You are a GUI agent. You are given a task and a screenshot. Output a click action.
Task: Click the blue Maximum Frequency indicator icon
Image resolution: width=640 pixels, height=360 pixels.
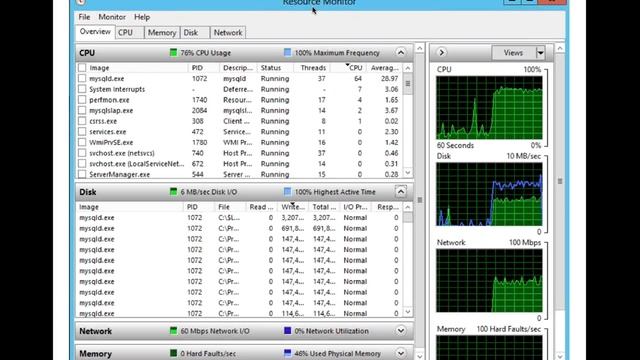[x=287, y=53]
